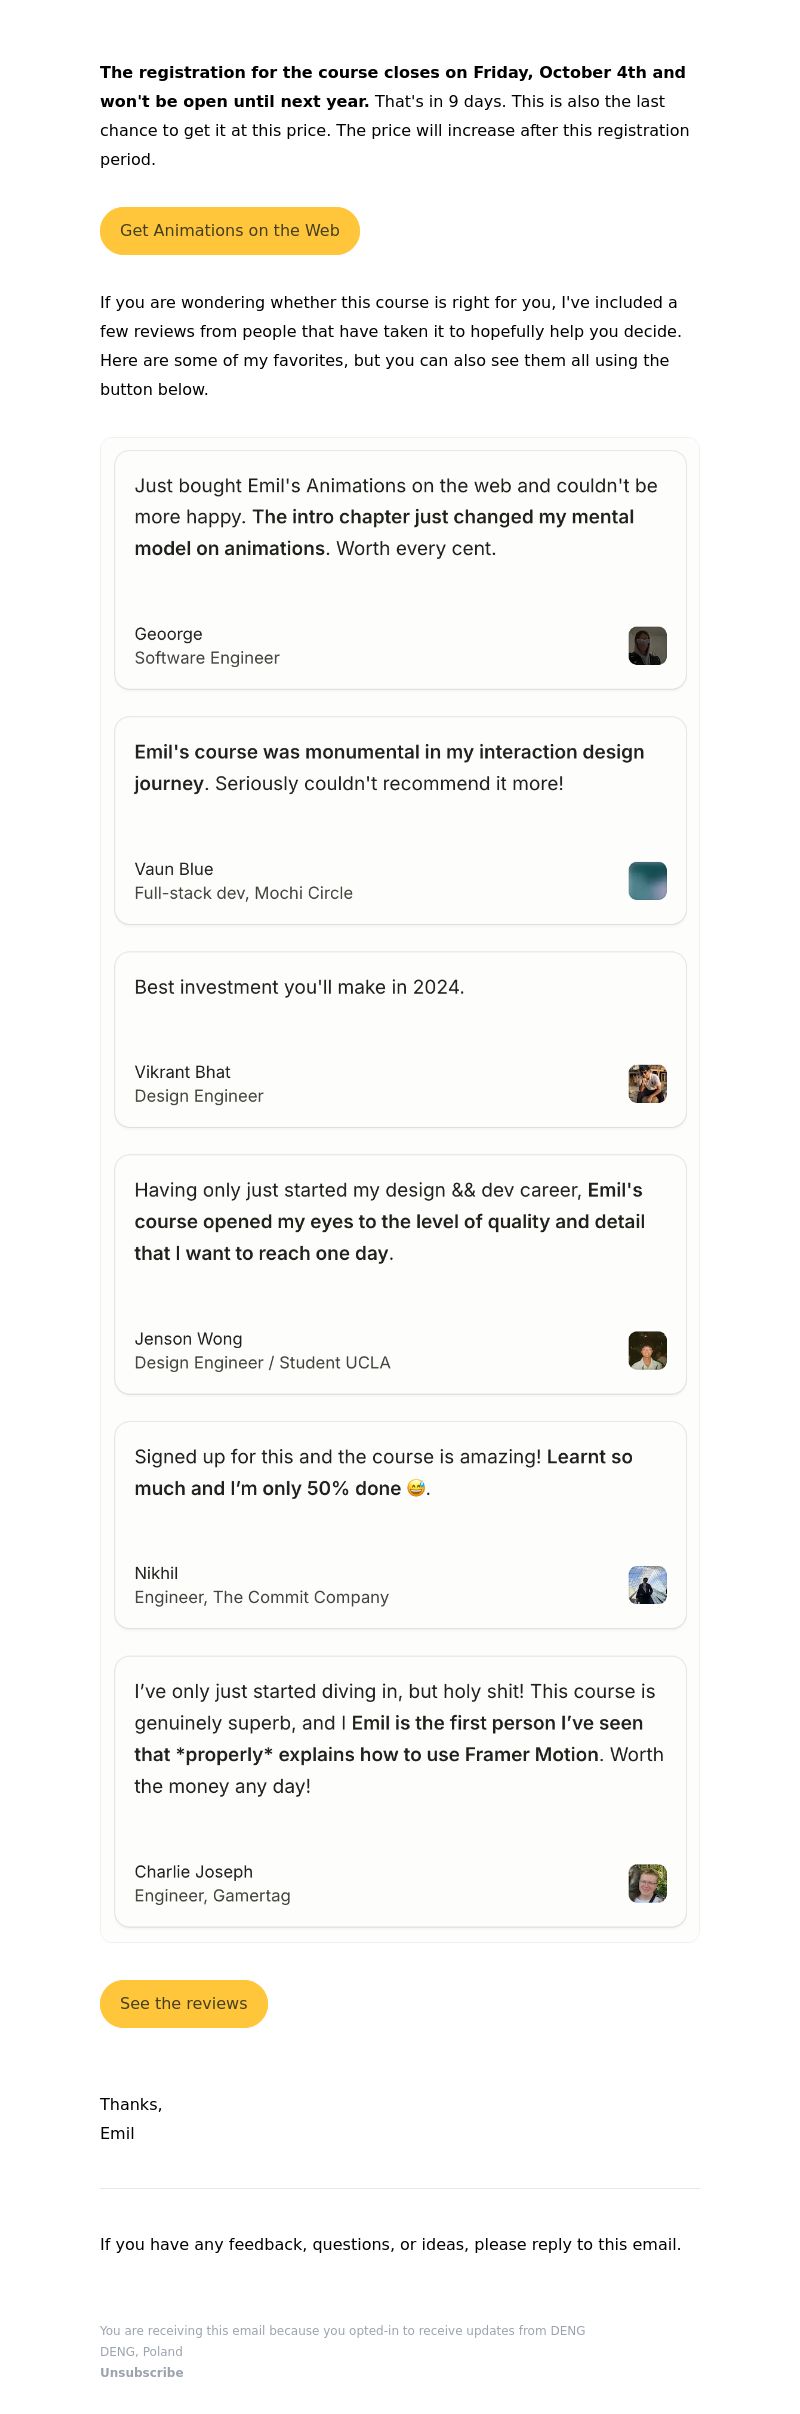Click the bold registration deadline sentence

(x=393, y=86)
